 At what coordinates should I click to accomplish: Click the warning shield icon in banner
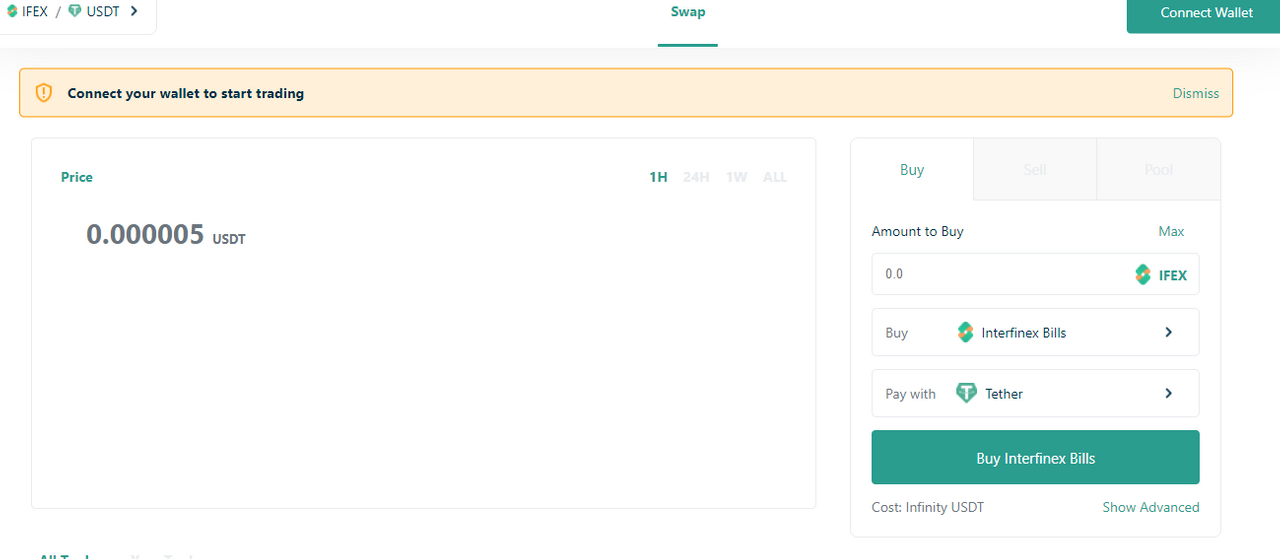[x=43, y=93]
